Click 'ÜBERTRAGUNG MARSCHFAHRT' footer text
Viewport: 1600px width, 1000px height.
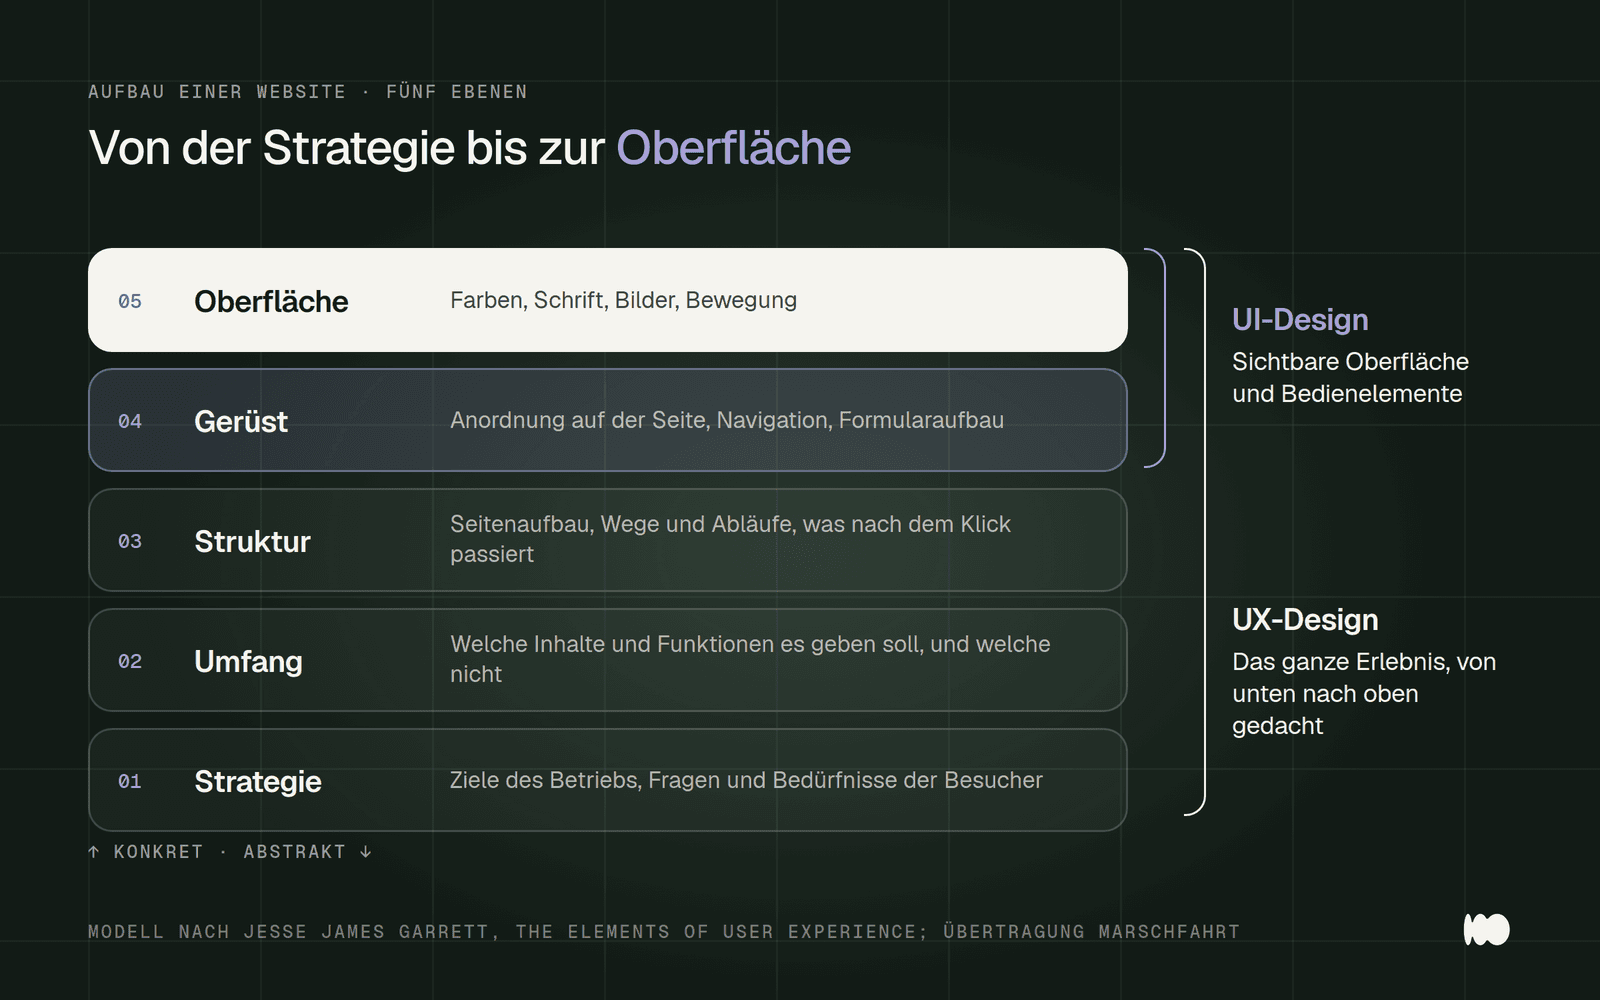pos(1091,932)
